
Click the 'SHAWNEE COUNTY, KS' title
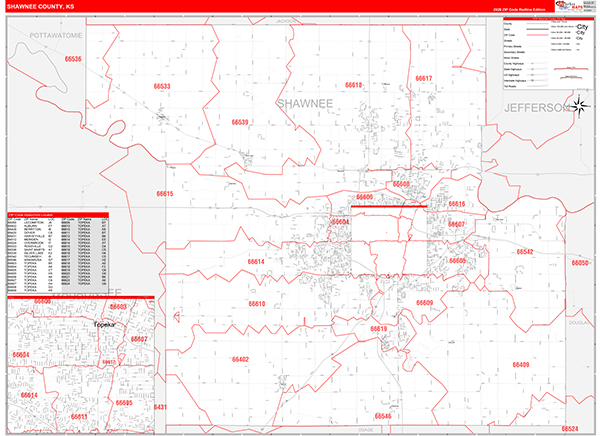point(41,7)
